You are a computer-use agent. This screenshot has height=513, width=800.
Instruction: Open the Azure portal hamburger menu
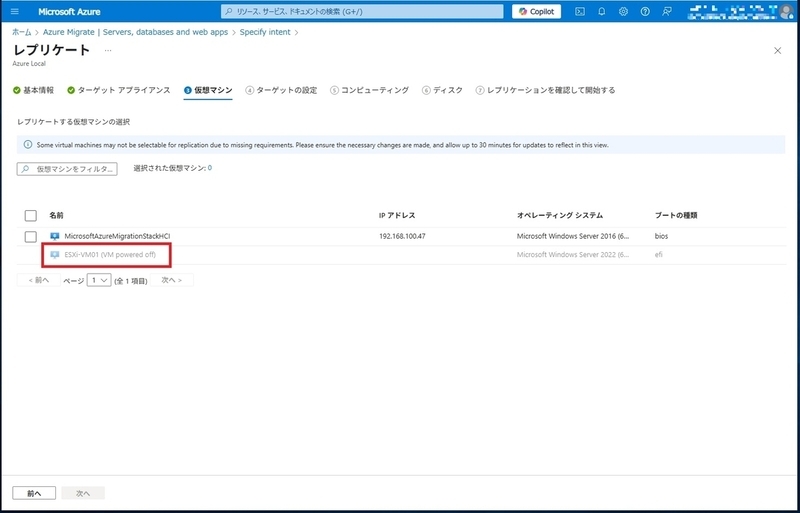[14, 11]
